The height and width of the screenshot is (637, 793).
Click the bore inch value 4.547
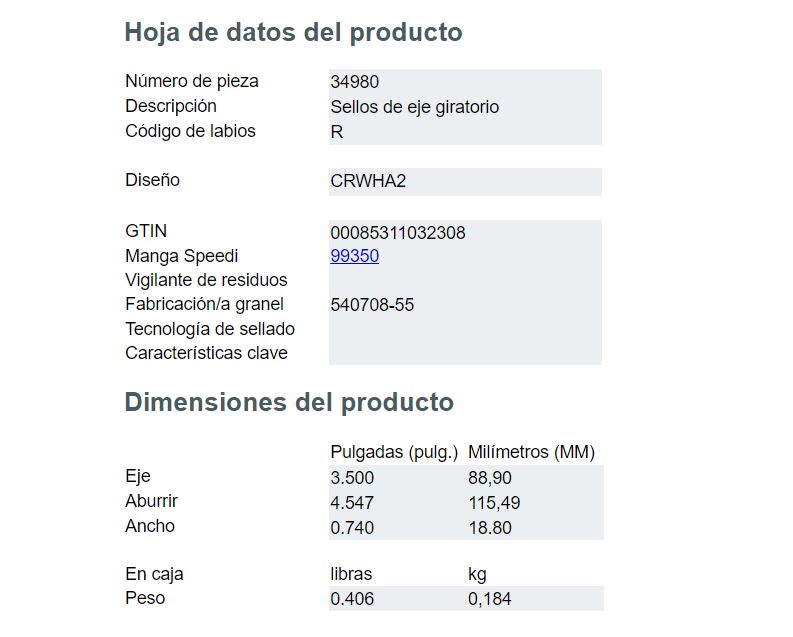coord(352,503)
